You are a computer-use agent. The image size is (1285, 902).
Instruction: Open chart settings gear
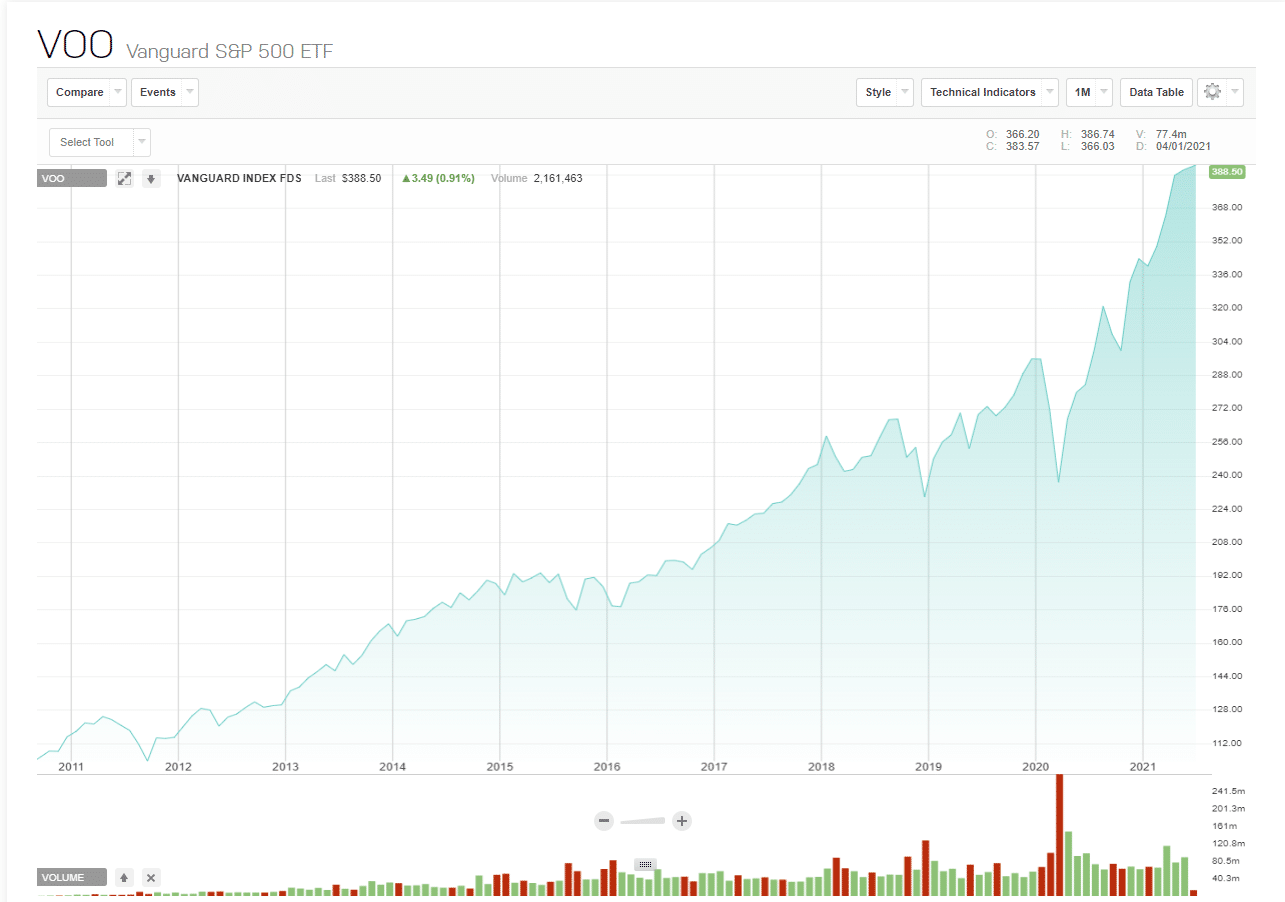[x=1222, y=92]
